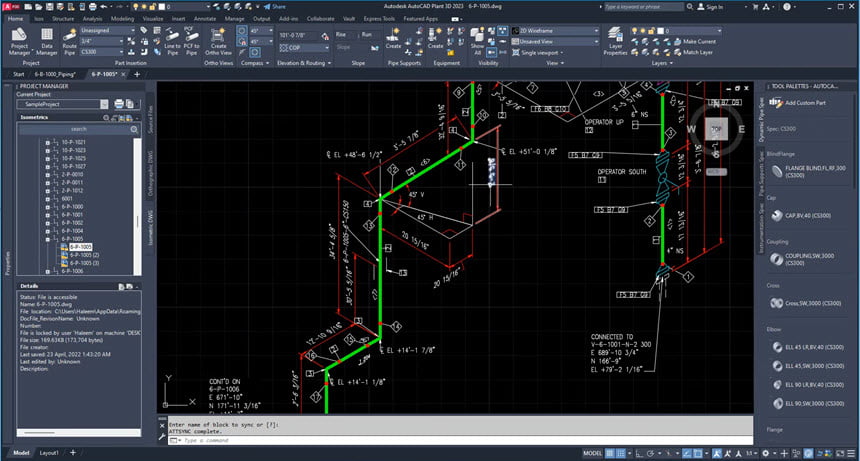Image resolution: width=860 pixels, height=461 pixels.
Task: Toggle the compass tolerance snap button
Action: point(242,42)
